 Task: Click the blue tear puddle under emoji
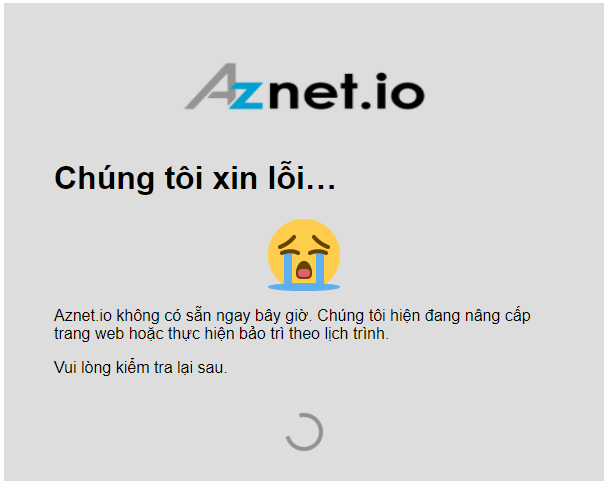[304, 287]
